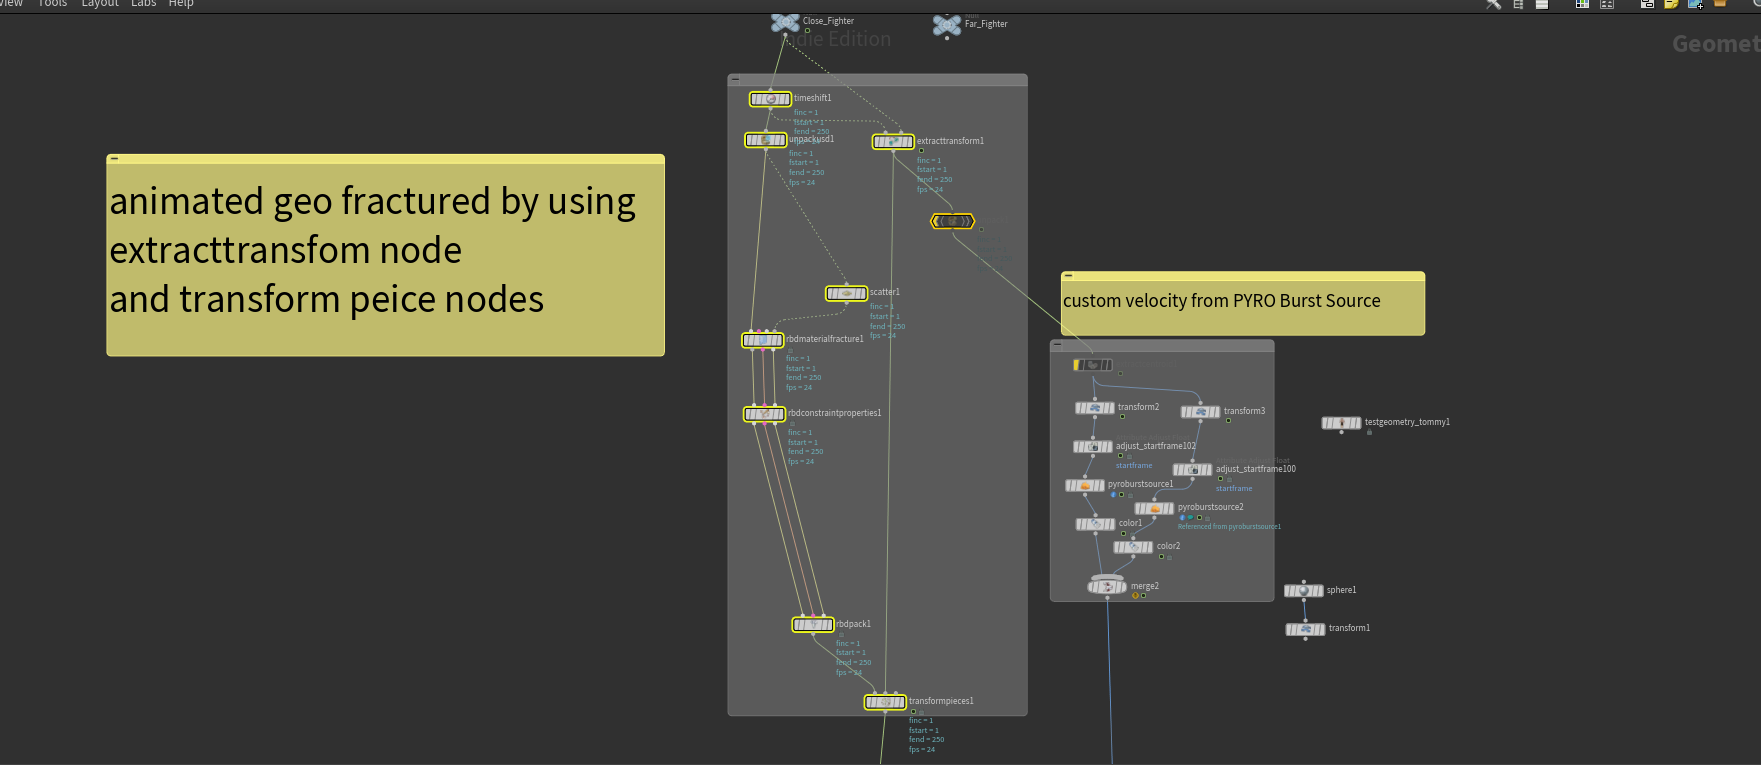Select the scatter1 node
1761x765 pixels.
pos(846,293)
